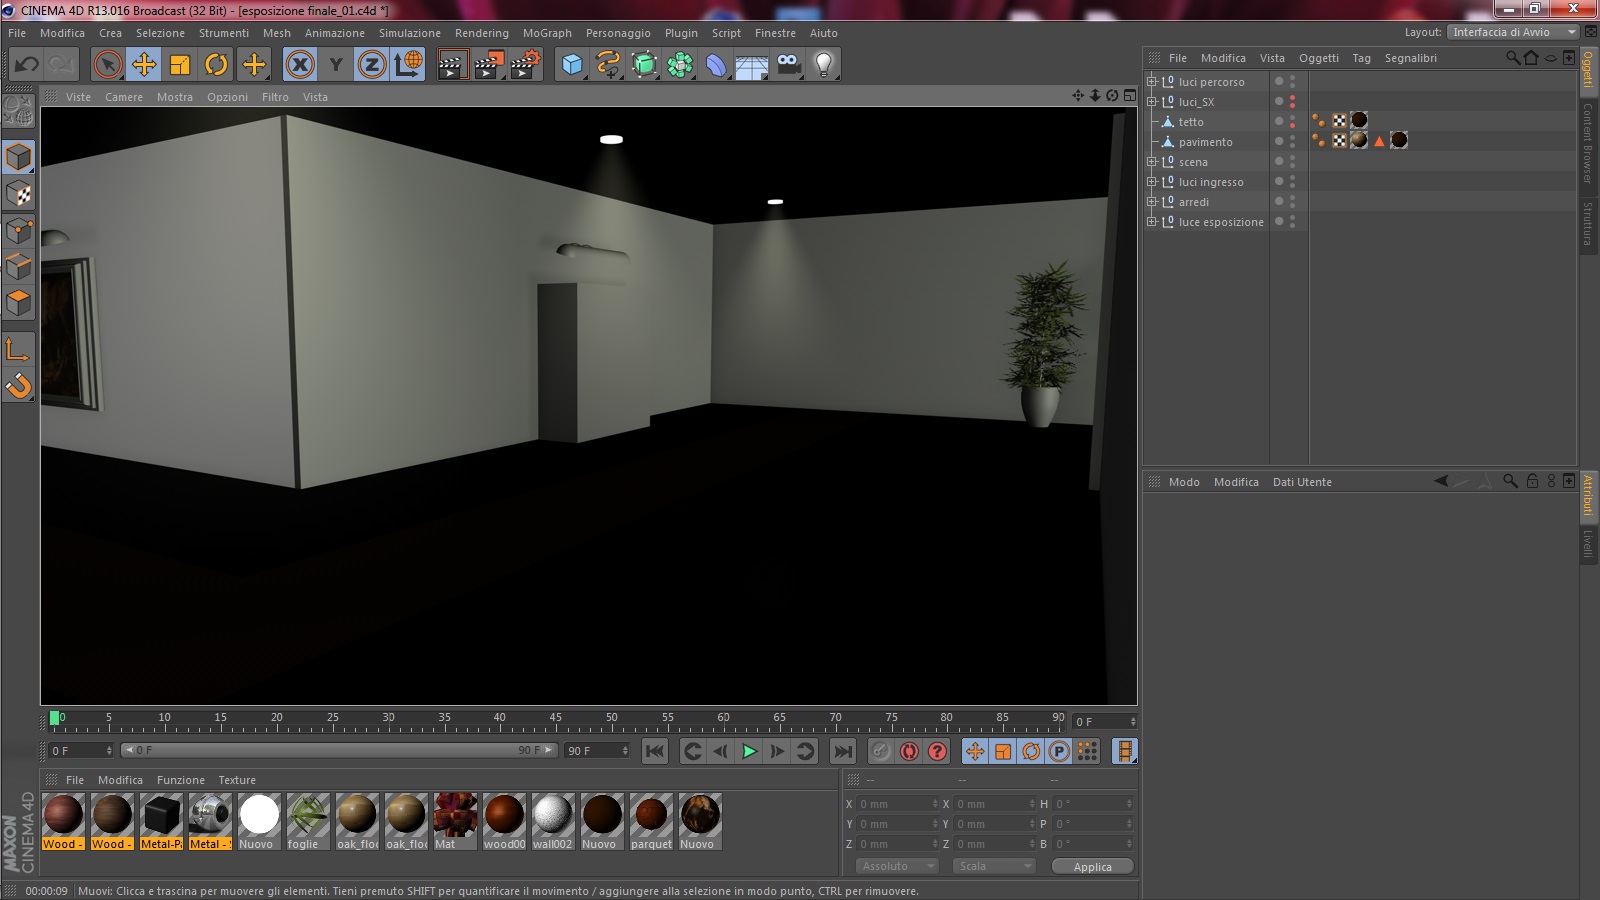Toggle Z axis lock
Image resolution: width=1600 pixels, height=900 pixels.
tap(372, 65)
